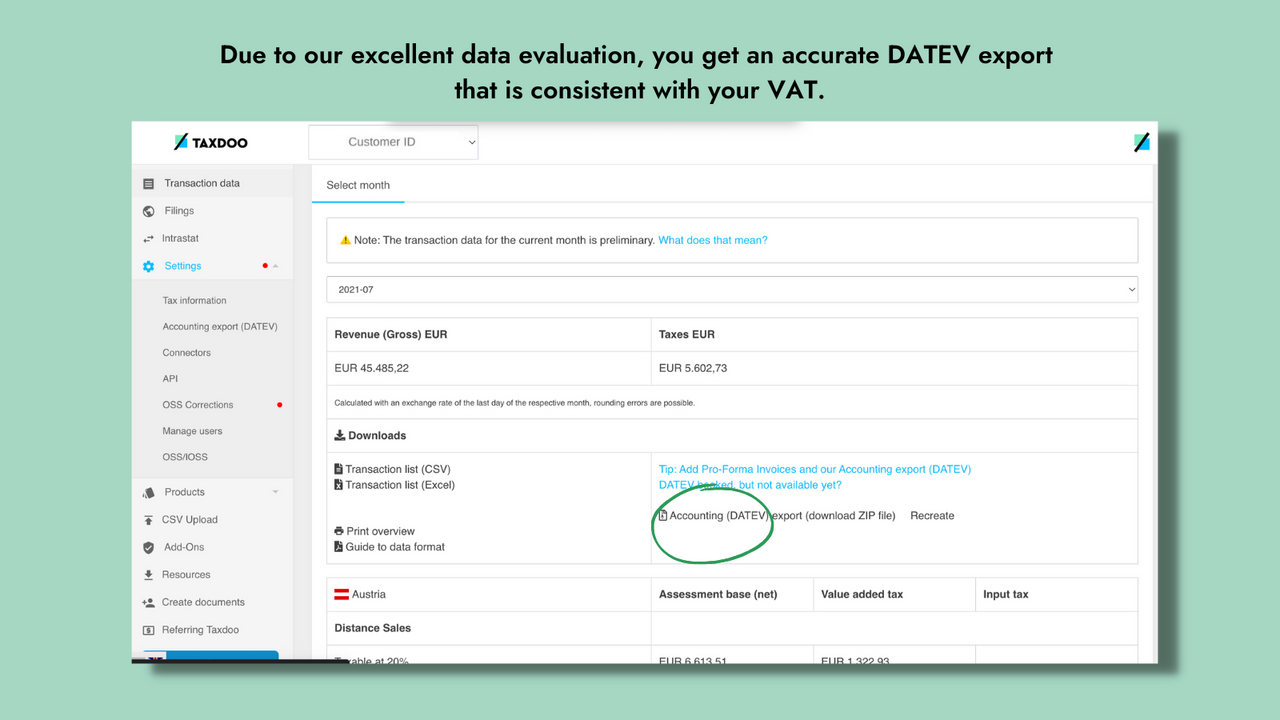Open the 2021-07 month selector
Screen dimensions: 1280x720
point(732,289)
